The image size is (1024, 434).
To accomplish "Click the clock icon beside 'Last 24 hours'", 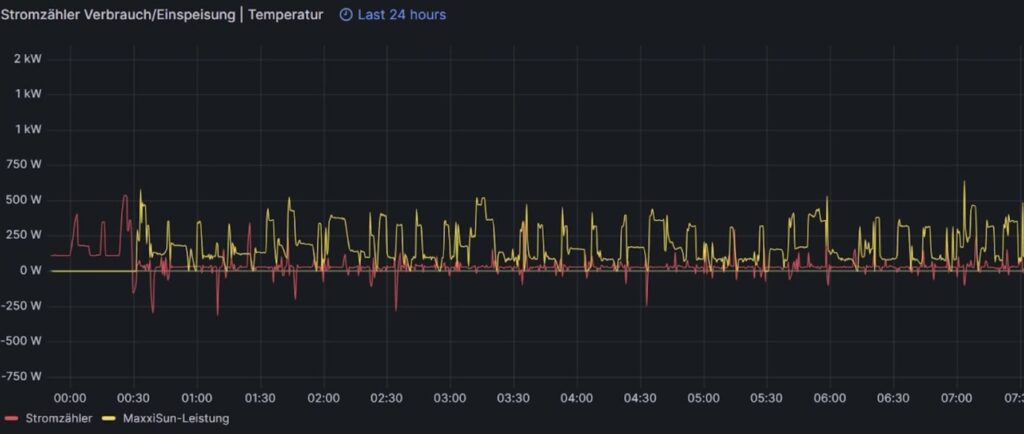I will [346, 14].
